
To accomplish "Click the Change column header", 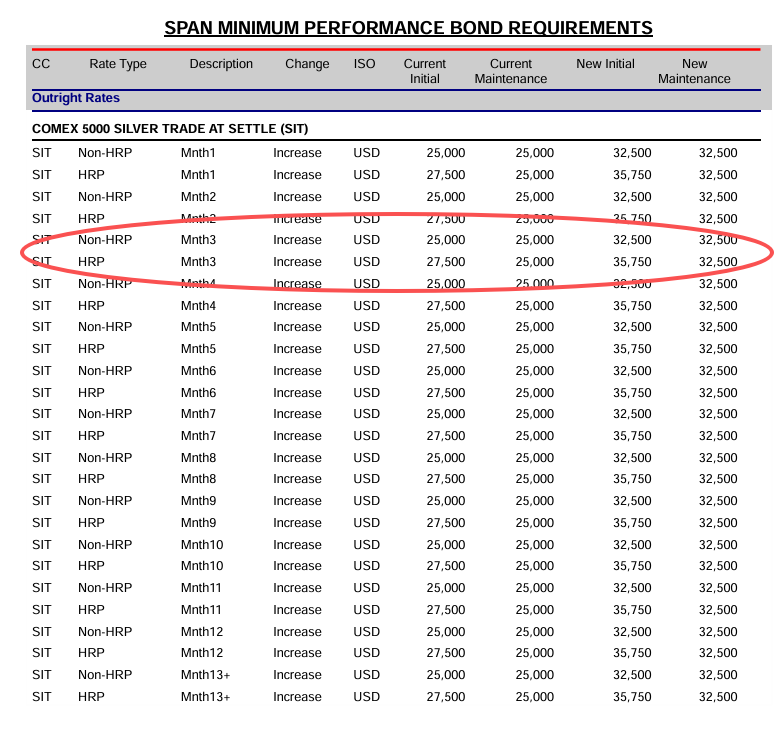I will (307, 64).
